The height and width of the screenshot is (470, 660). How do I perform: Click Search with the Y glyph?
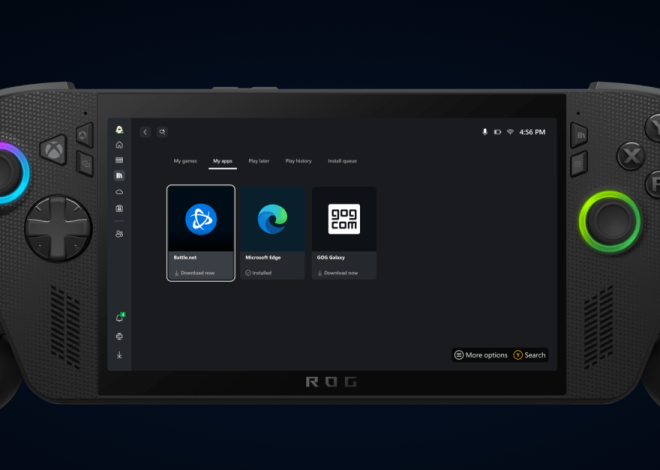[x=530, y=355]
